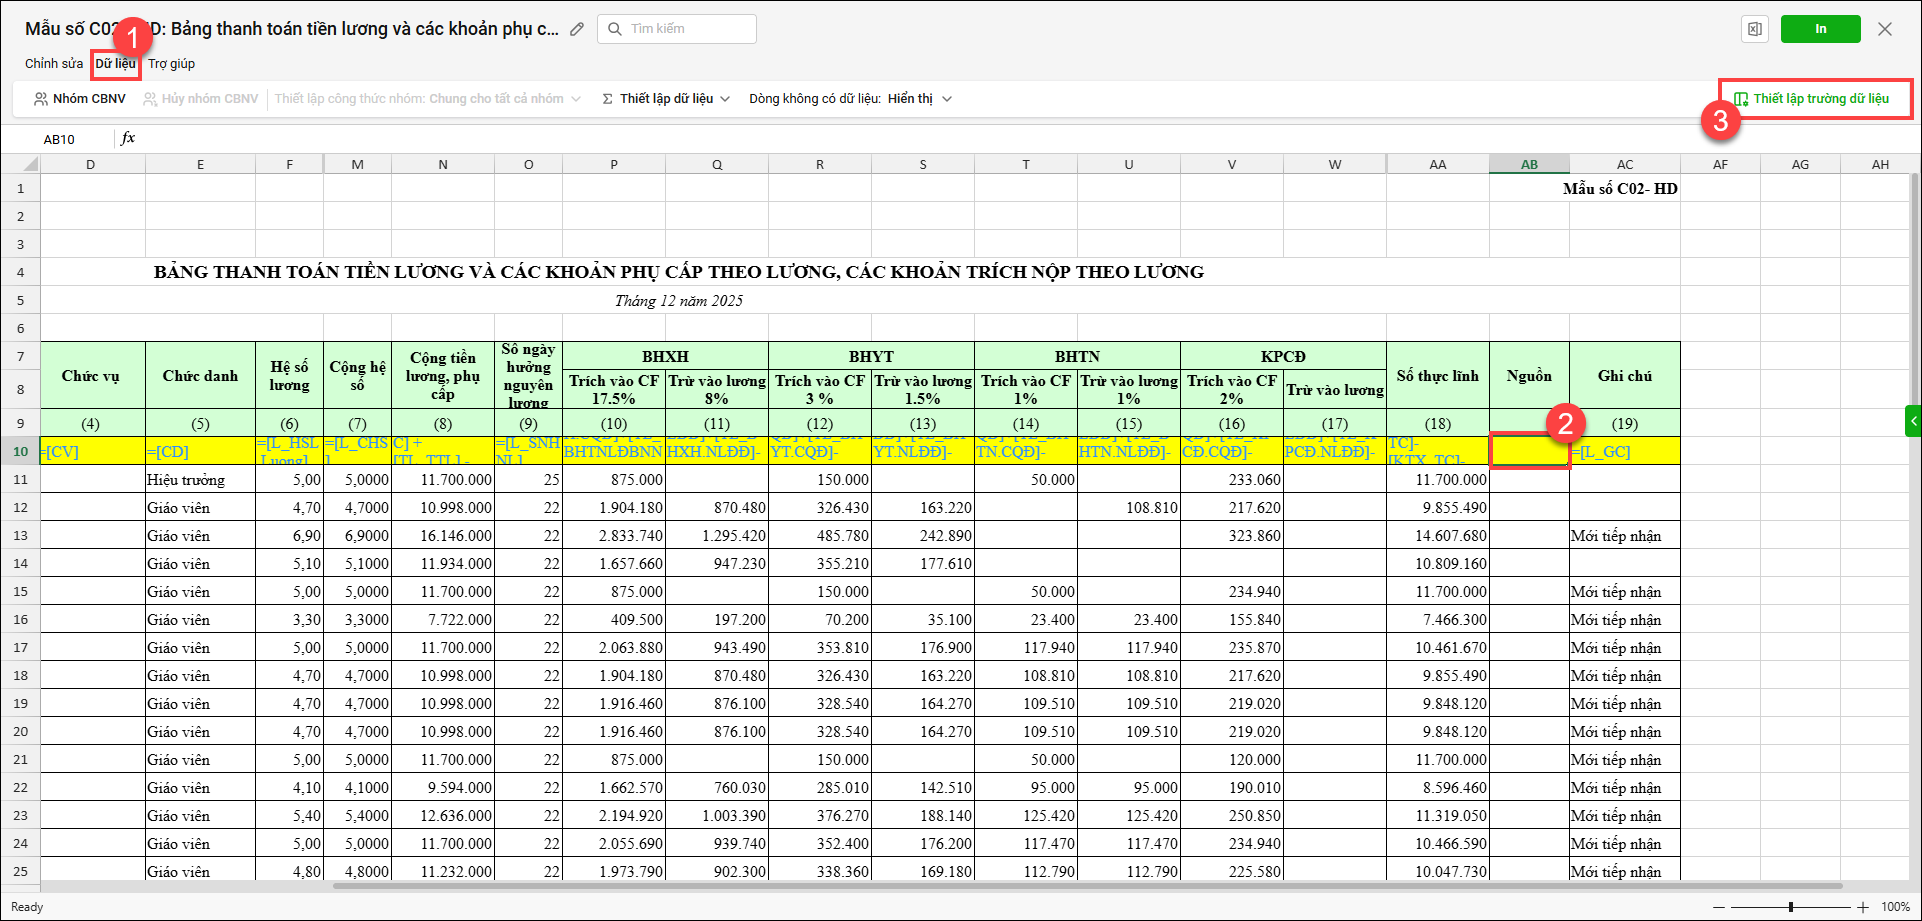1922x921 pixels.
Task: Open the Thiết lập dữ liệu dropdown
Action: [666, 99]
